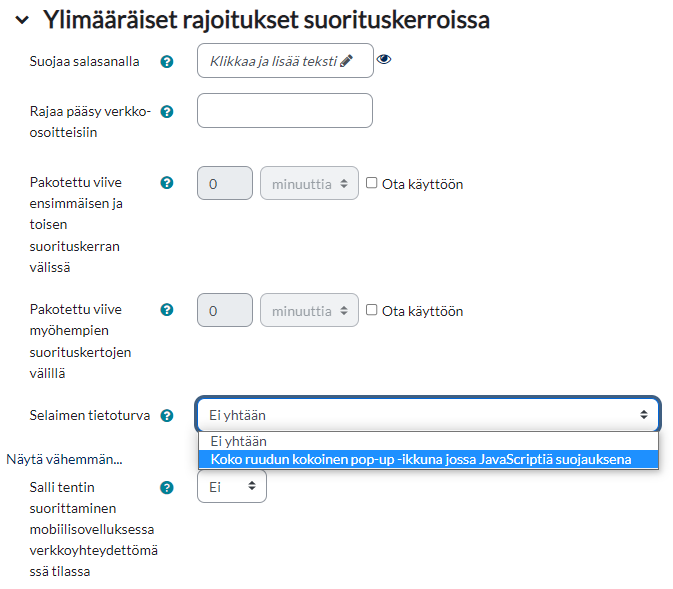Click help icon next to Suojaa salasanalla
This screenshot has height=589, width=673.
[x=167, y=61]
